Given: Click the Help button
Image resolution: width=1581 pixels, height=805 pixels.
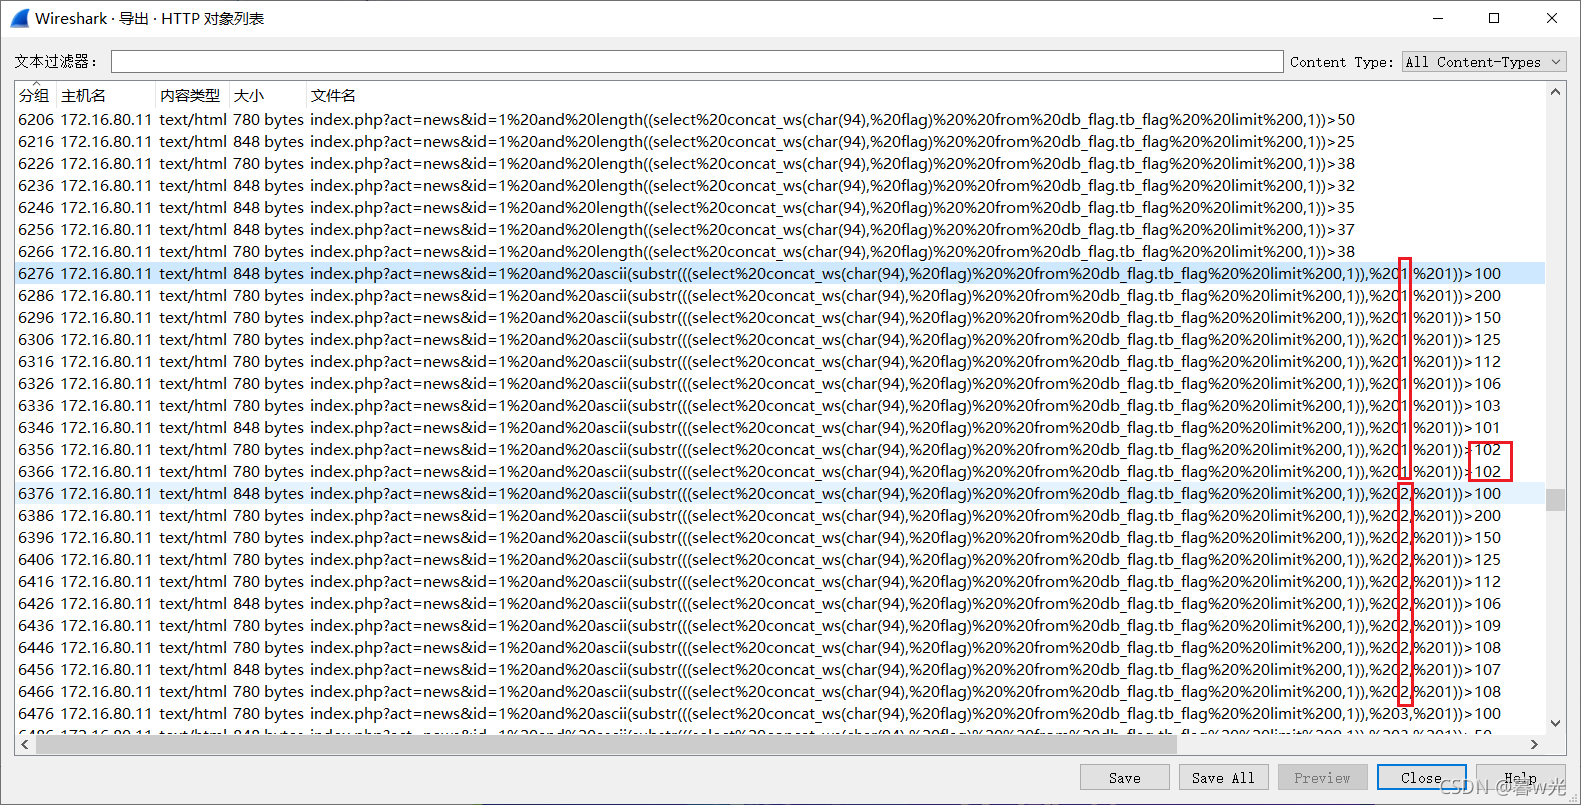Looking at the screenshot, I should (x=1520, y=778).
